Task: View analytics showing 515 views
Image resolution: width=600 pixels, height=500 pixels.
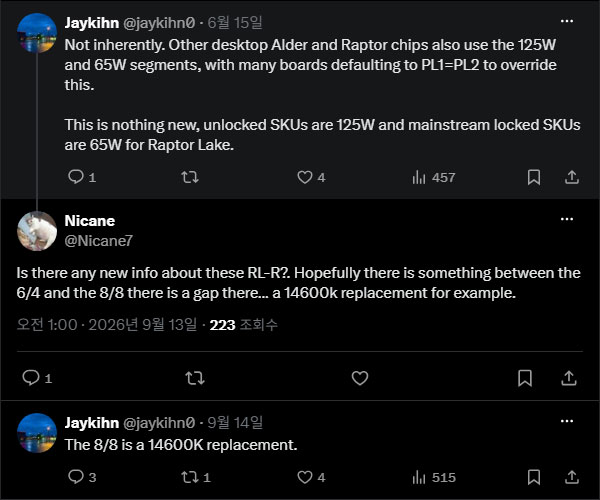Action: (x=434, y=477)
